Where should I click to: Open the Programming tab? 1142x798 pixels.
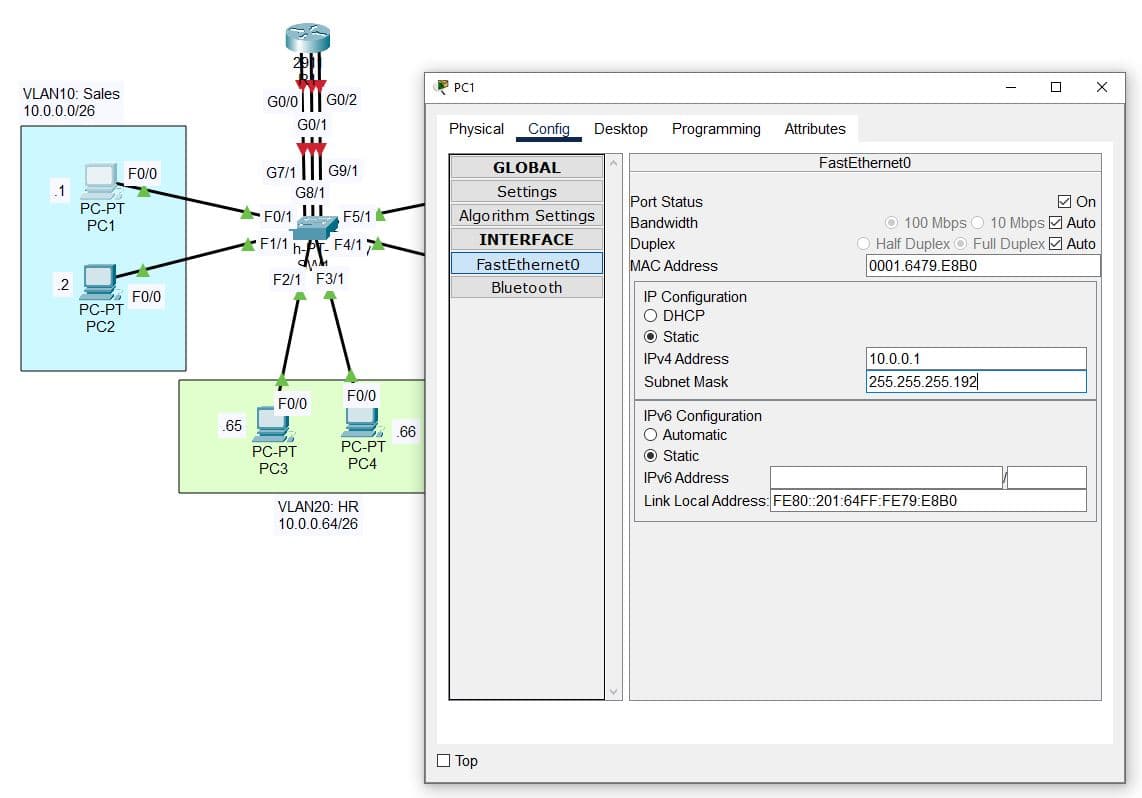[x=716, y=129]
